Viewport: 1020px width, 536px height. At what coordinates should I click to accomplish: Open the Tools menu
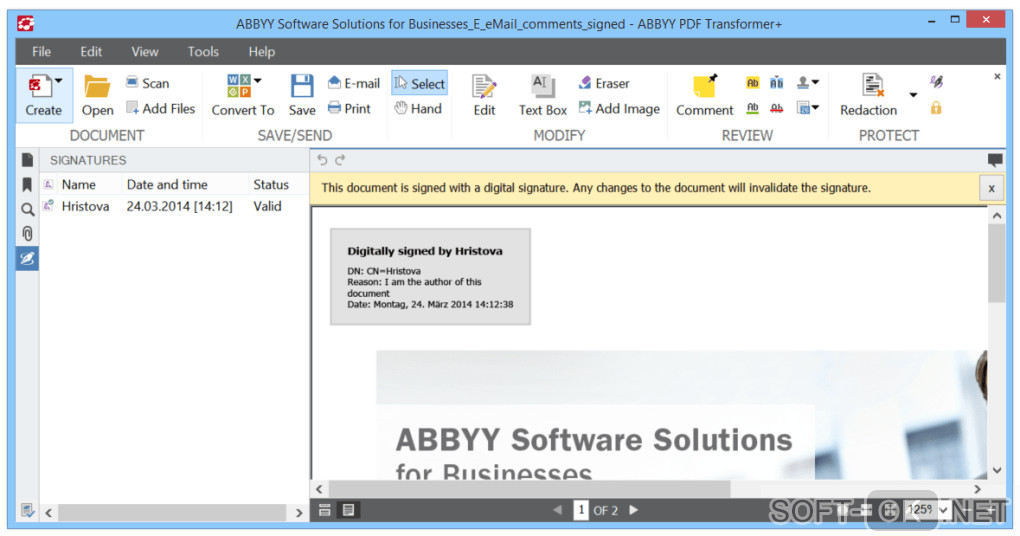click(x=203, y=51)
